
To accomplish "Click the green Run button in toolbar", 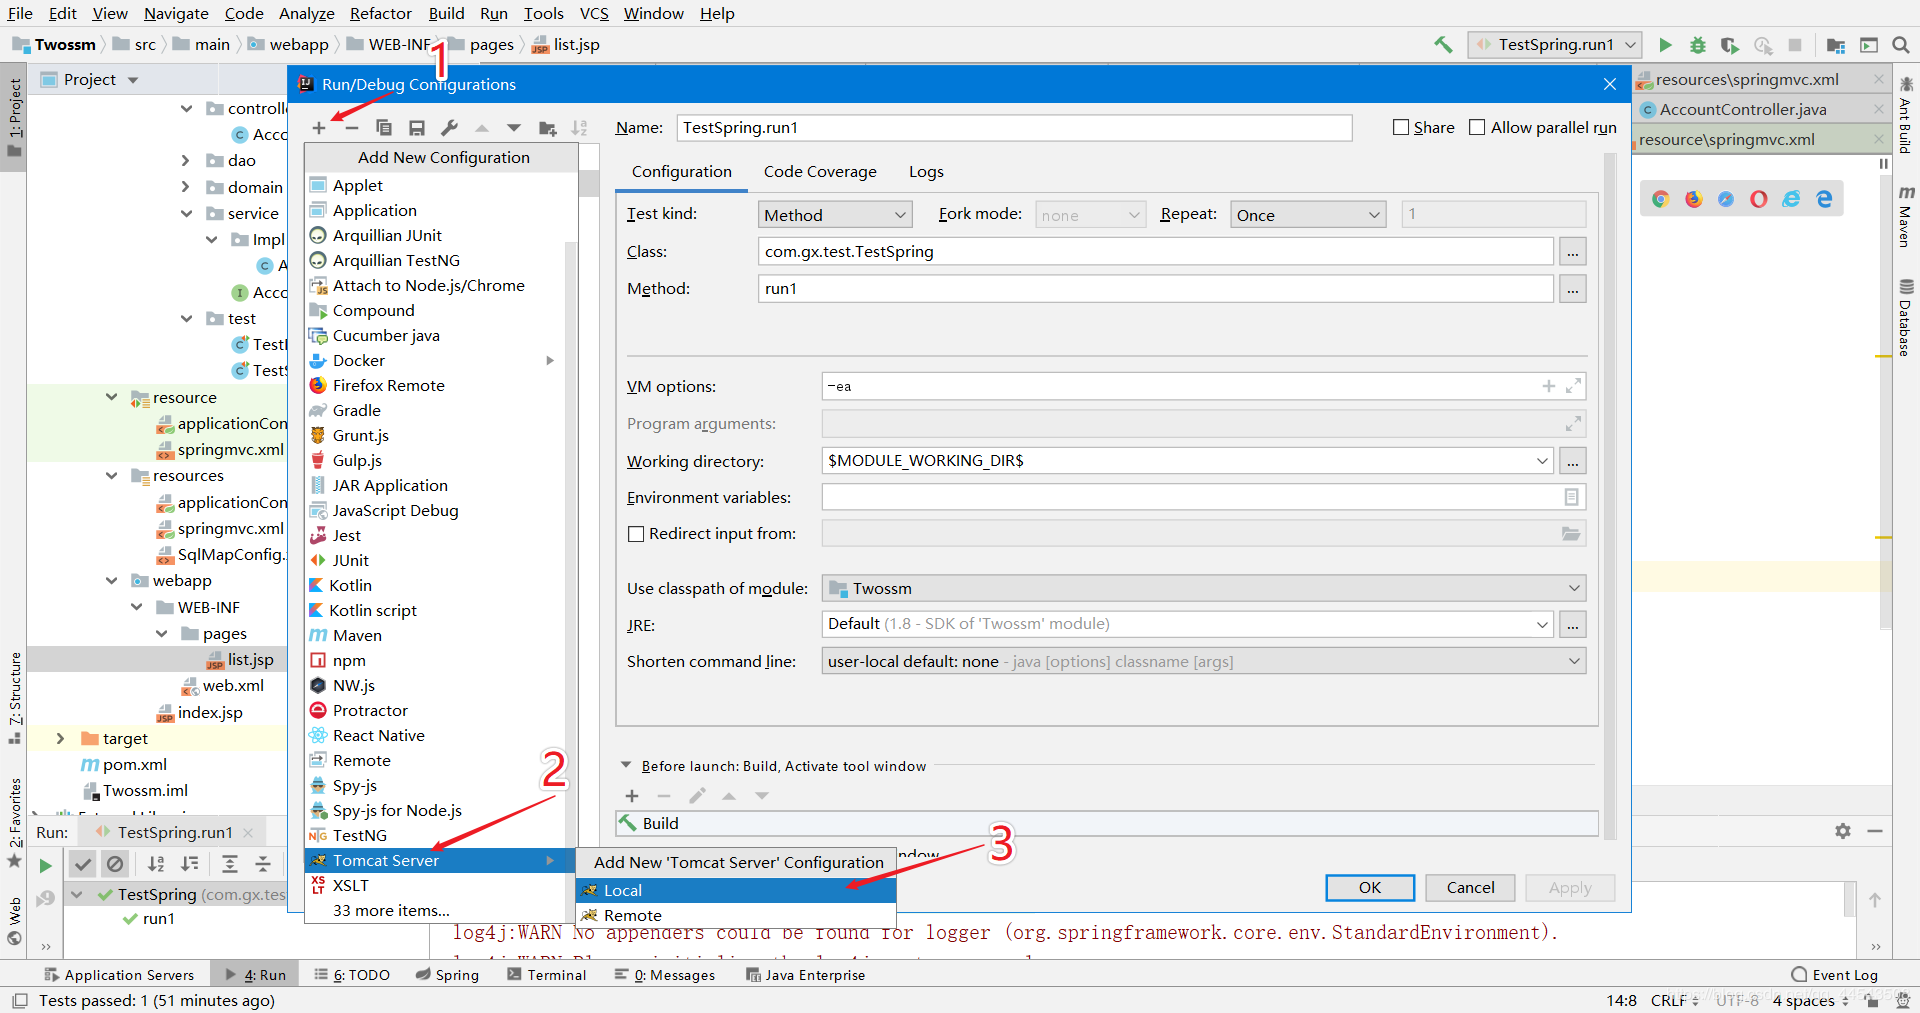I will pos(1665,45).
